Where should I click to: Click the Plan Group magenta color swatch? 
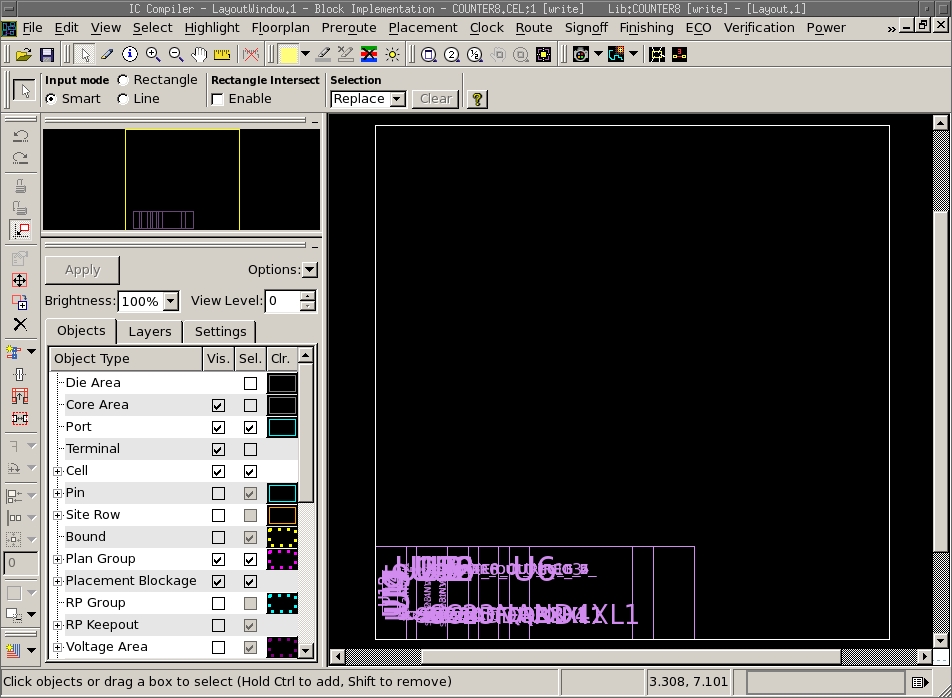click(x=281, y=559)
